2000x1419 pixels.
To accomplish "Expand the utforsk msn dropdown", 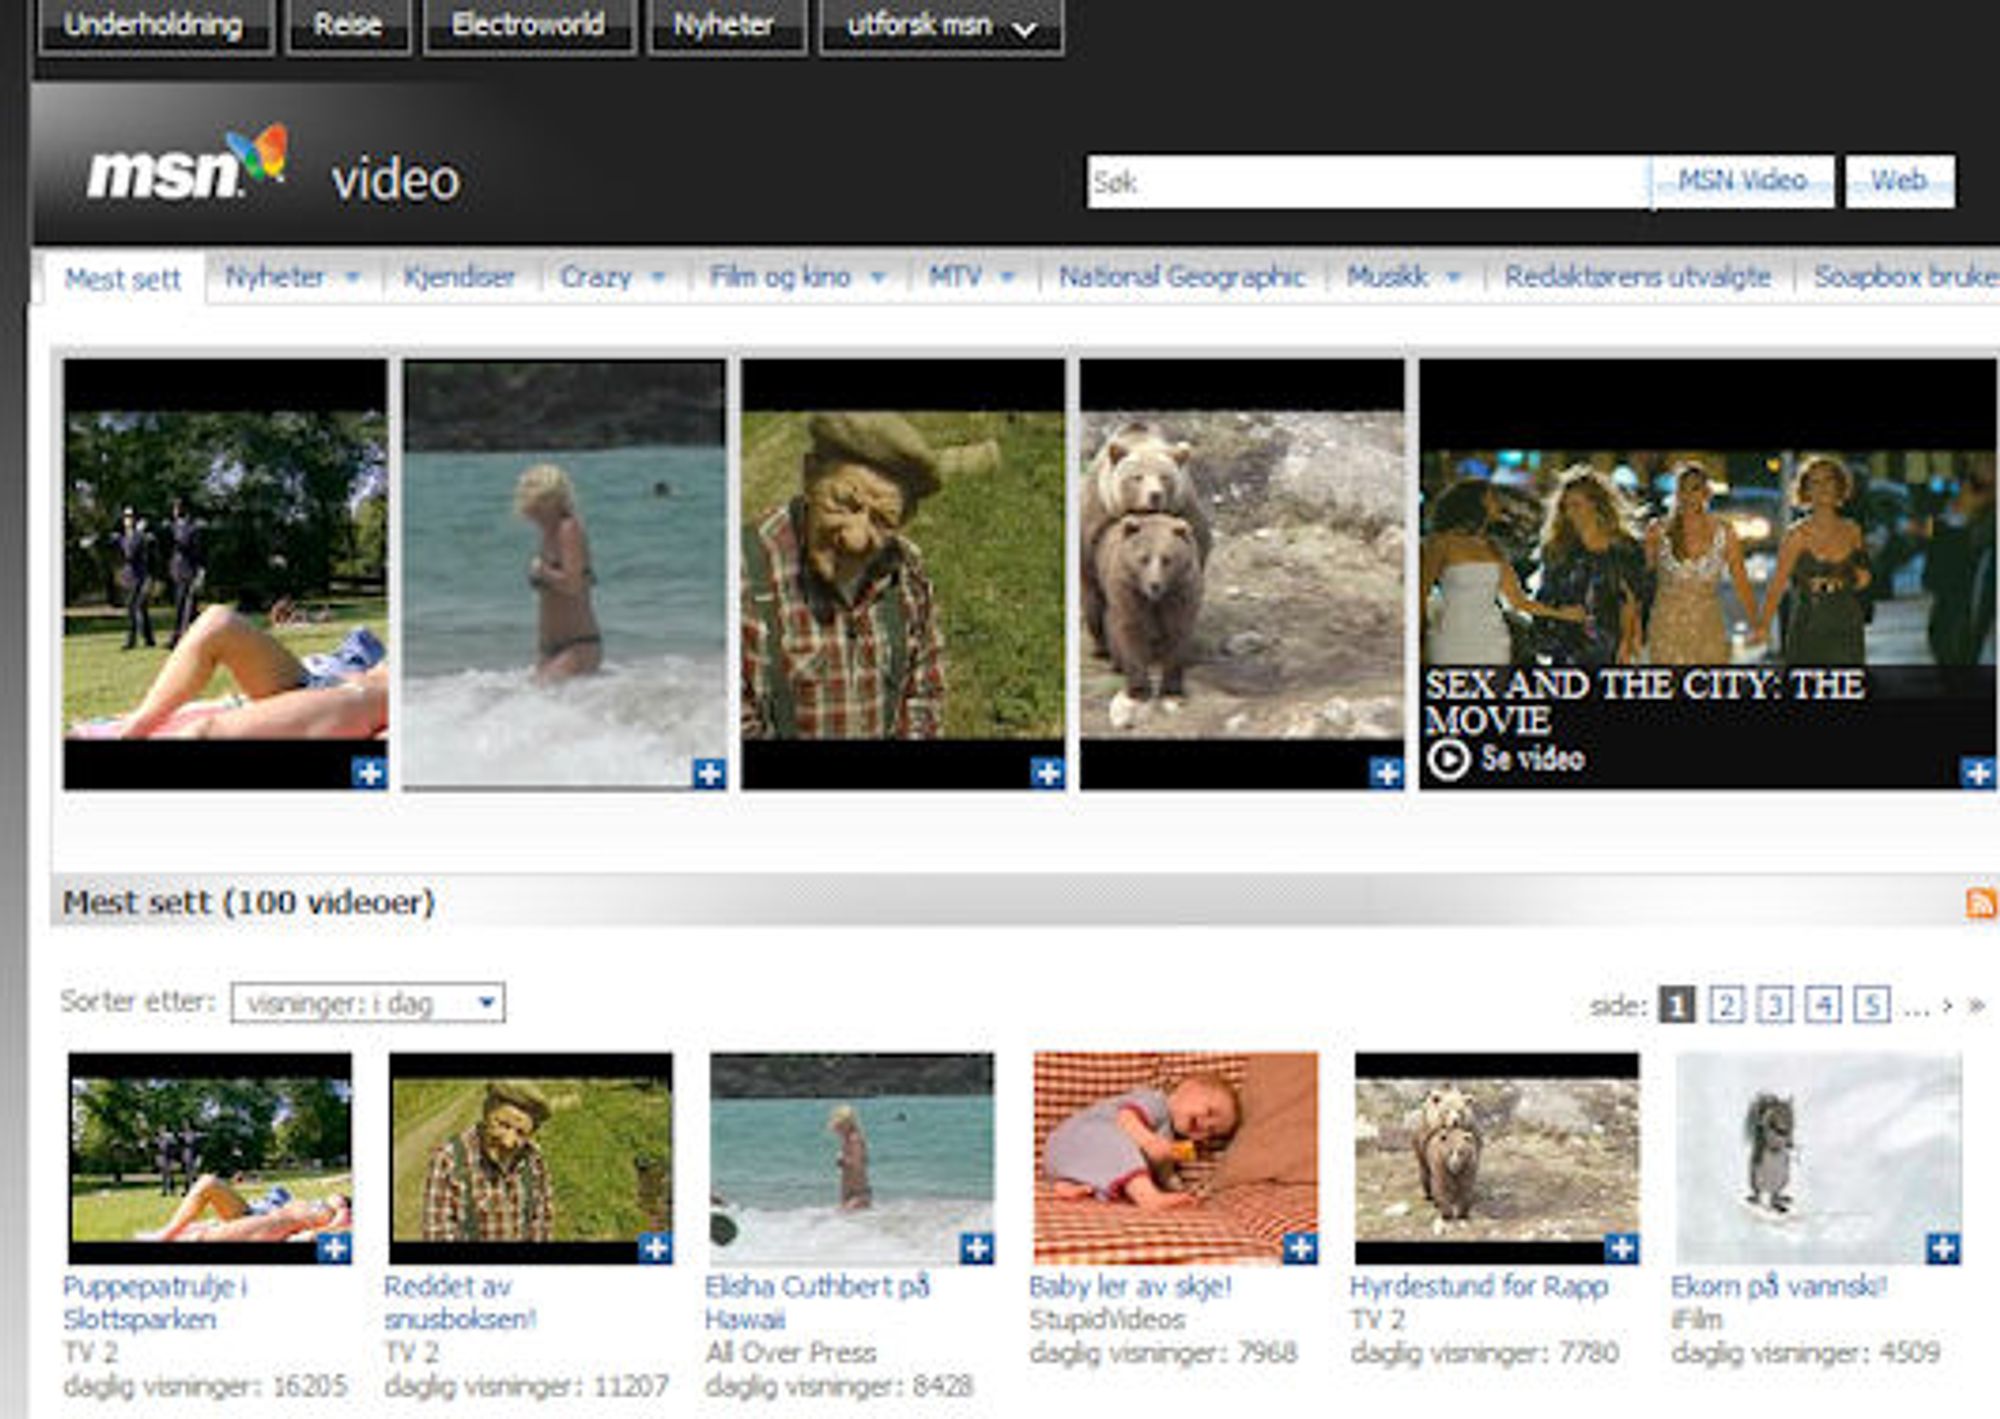I will coord(941,26).
